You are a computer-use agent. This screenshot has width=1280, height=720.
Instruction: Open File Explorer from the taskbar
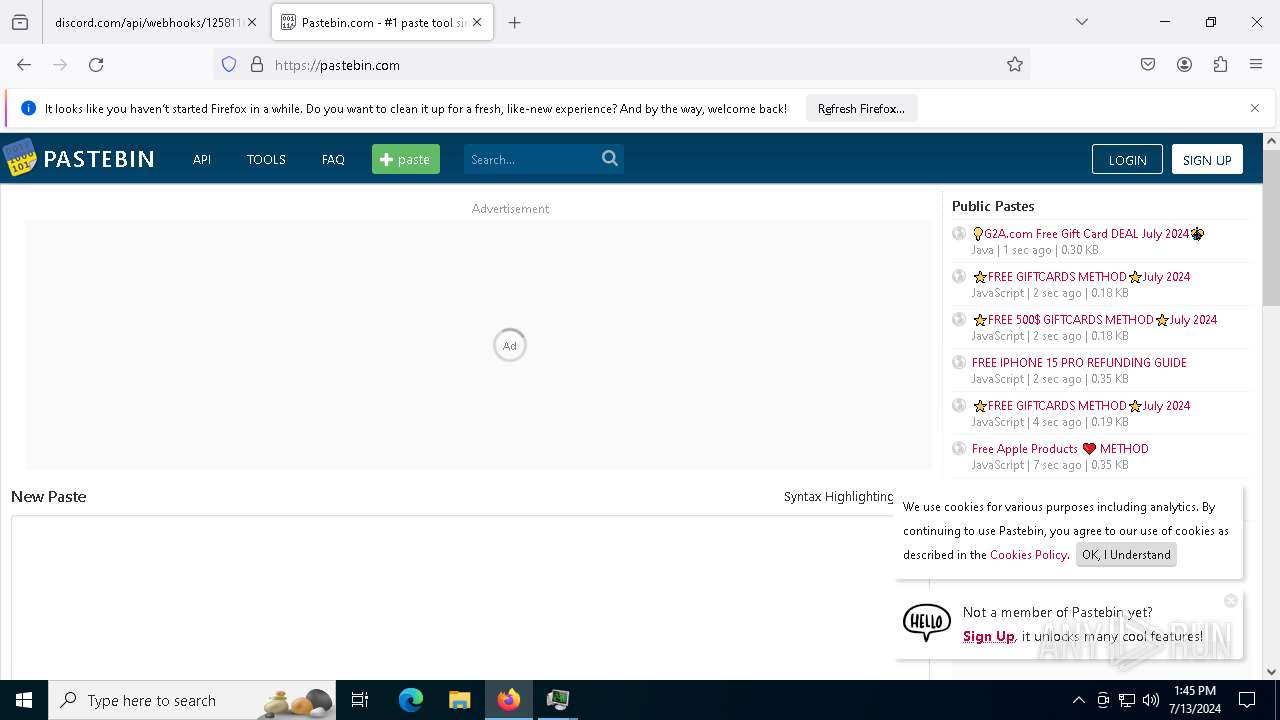tap(460, 700)
